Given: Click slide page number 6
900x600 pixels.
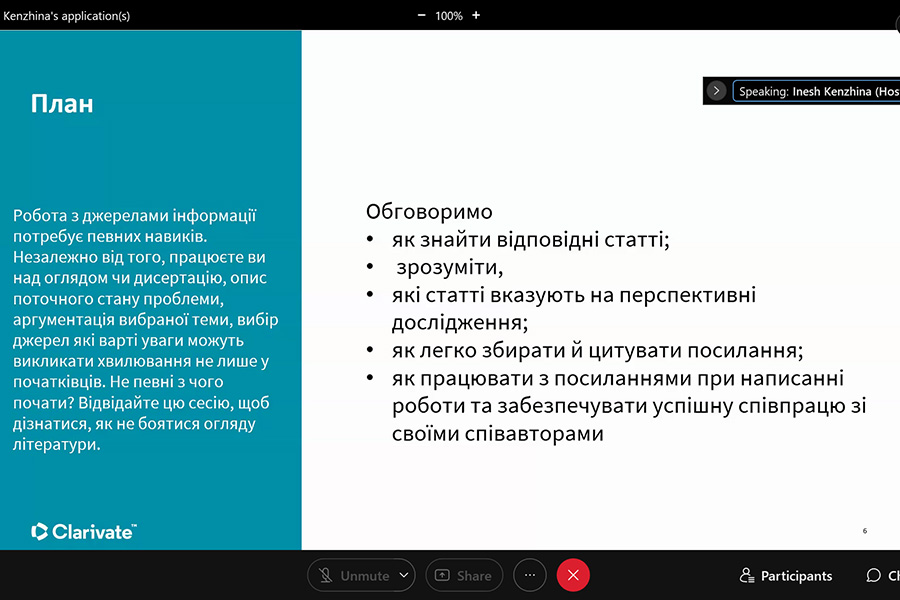Looking at the screenshot, I should [x=864, y=531].
